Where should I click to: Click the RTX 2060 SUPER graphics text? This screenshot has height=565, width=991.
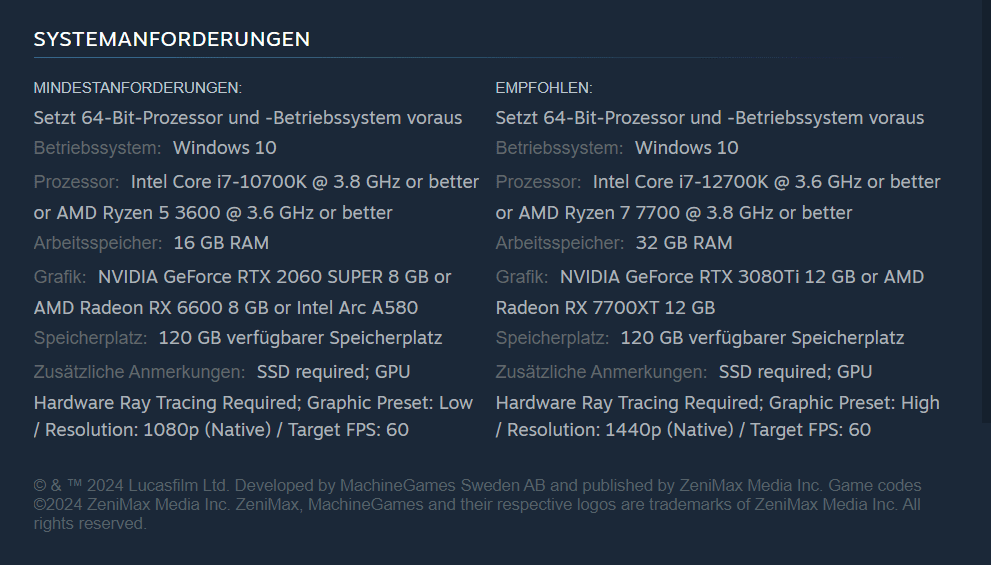tap(273, 277)
